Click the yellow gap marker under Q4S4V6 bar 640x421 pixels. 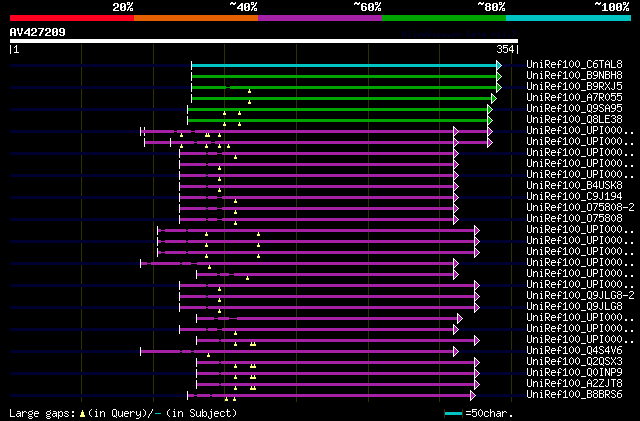pos(208,355)
